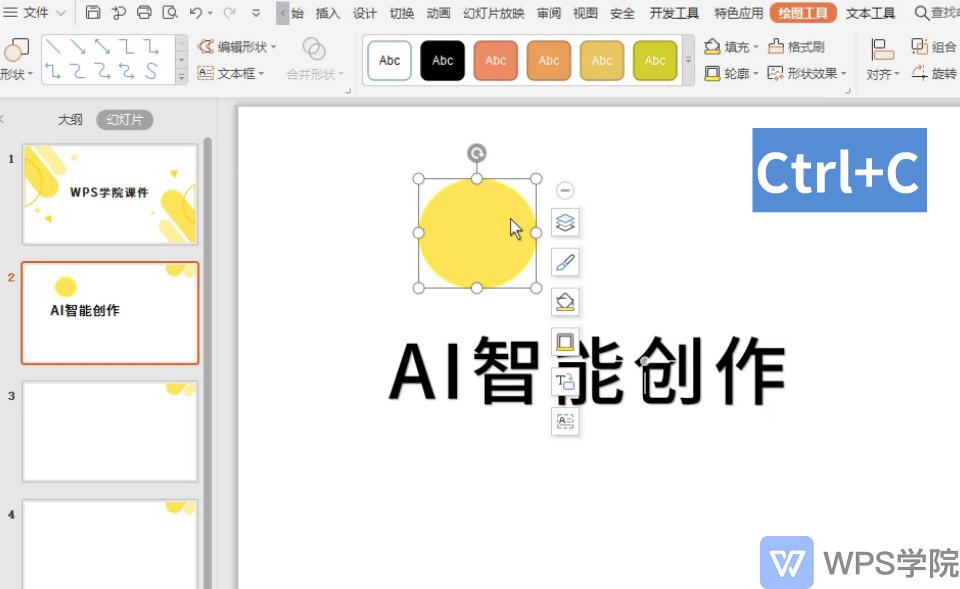Click the Format Painter (格式刷) button
The width and height of the screenshot is (960, 589).
(796, 47)
